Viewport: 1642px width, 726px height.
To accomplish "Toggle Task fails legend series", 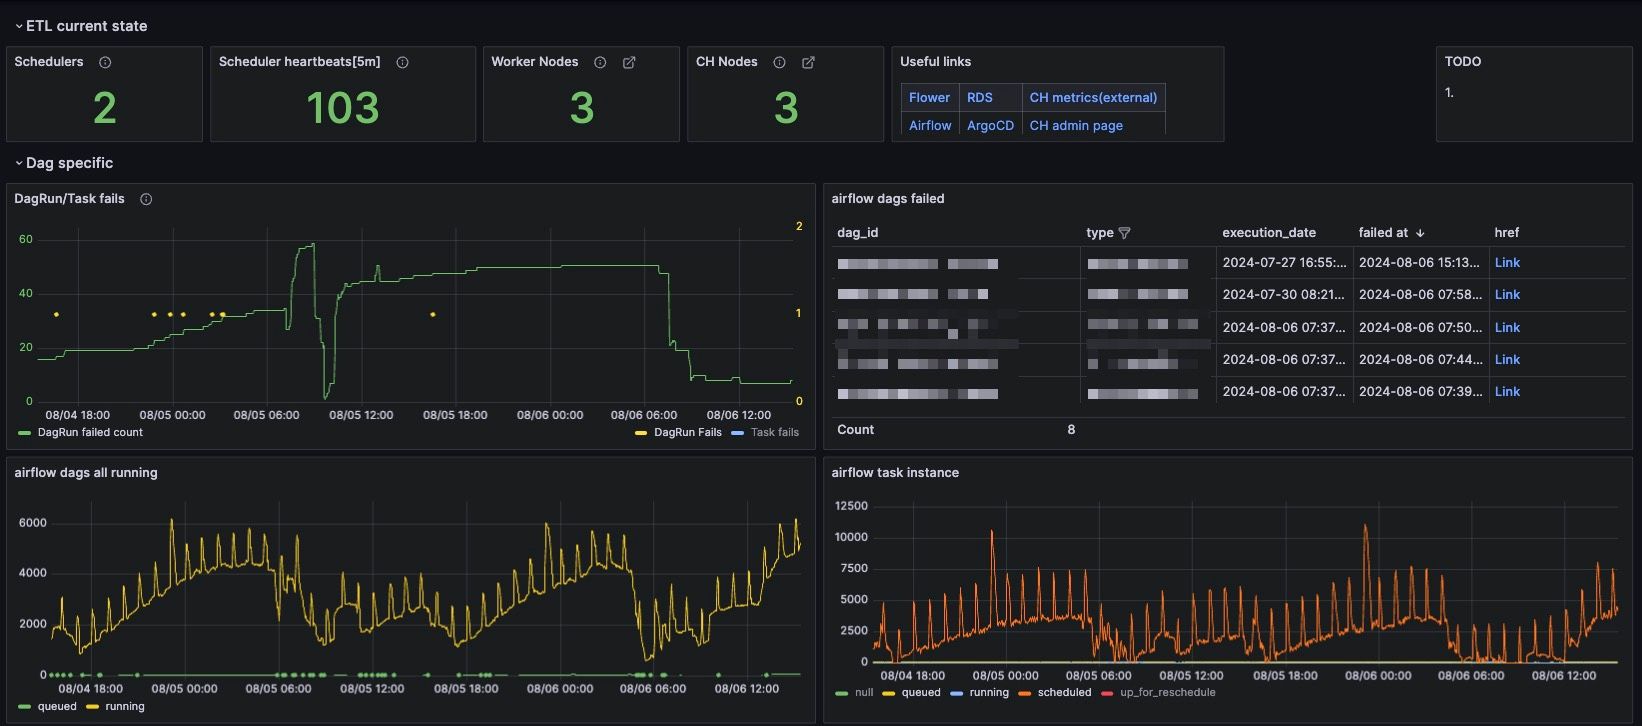I will click(x=774, y=433).
